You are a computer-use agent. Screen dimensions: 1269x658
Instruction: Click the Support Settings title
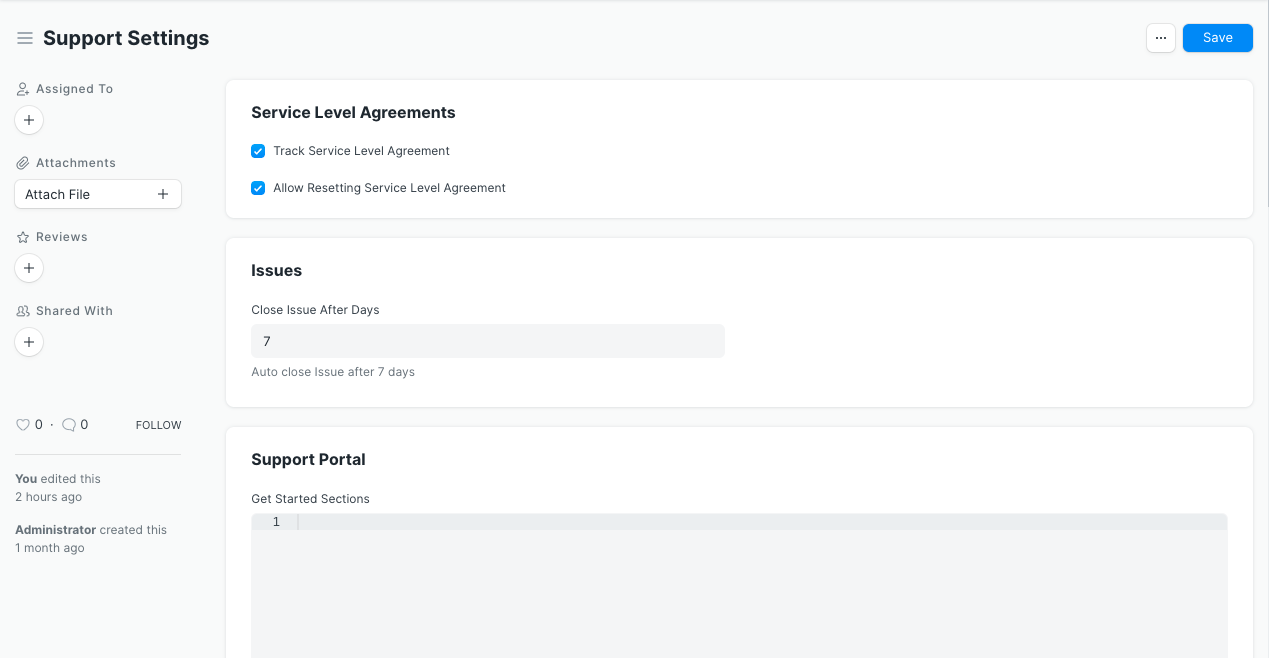click(x=125, y=38)
